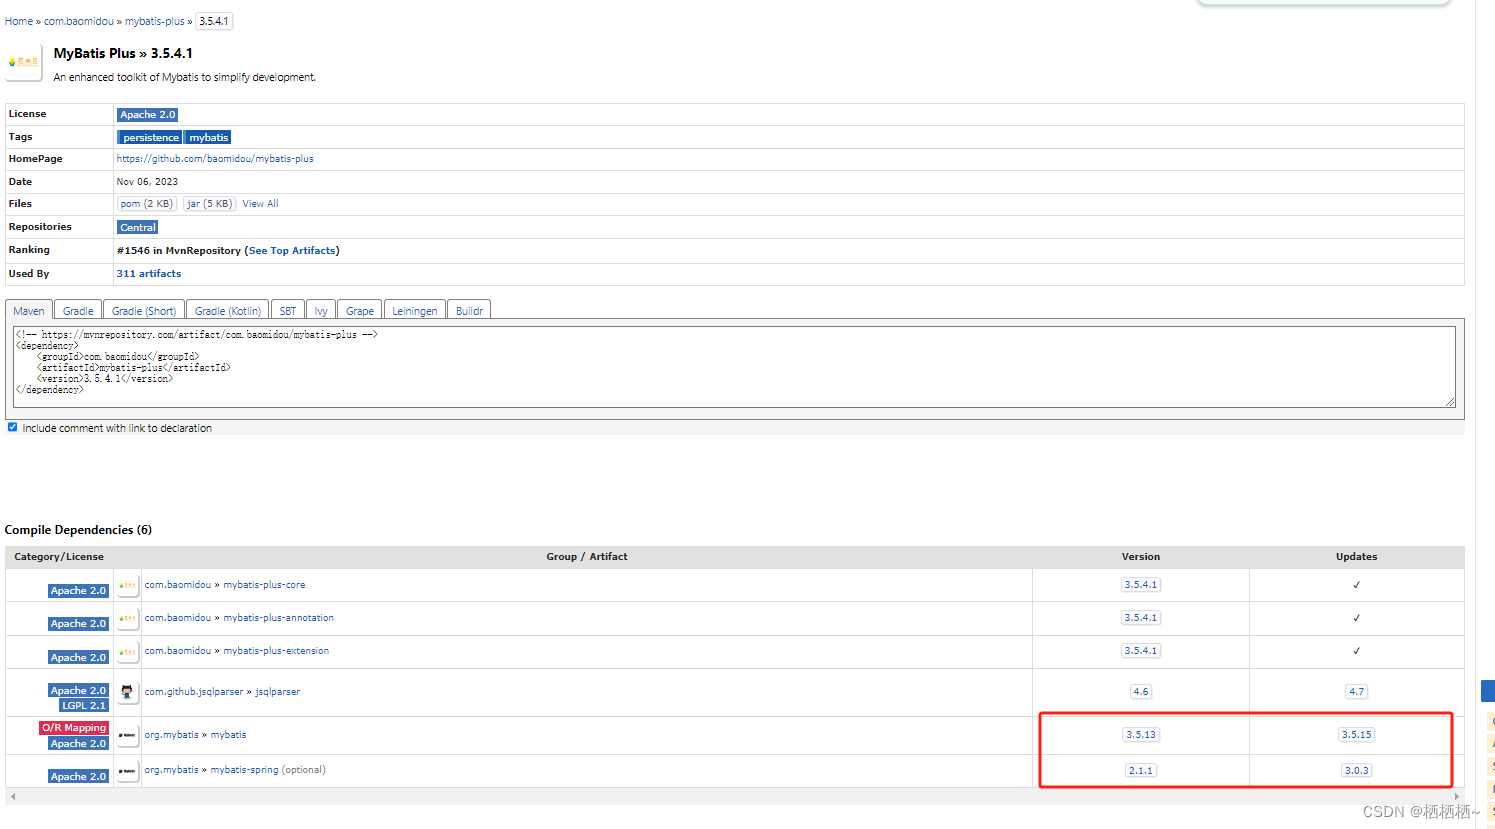
Task: Switch to the Gradle (Kotlin) tab
Action: pos(227,310)
